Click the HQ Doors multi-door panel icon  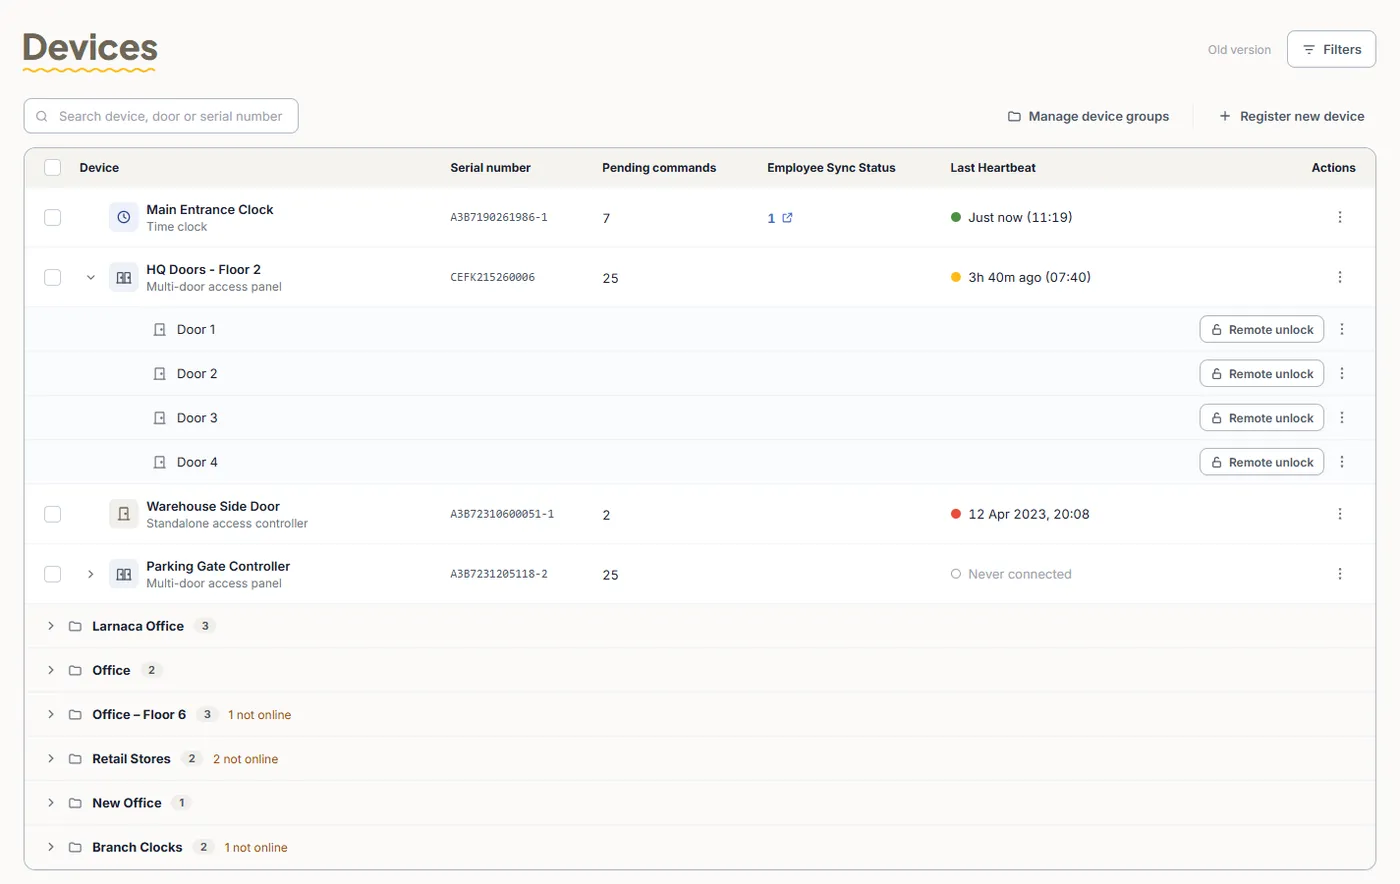pos(124,277)
